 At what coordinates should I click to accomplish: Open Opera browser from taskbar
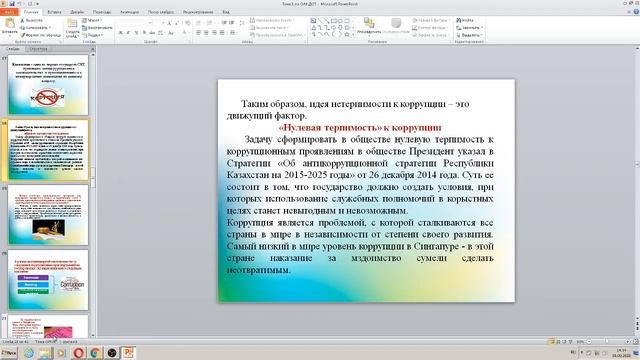click(79, 353)
